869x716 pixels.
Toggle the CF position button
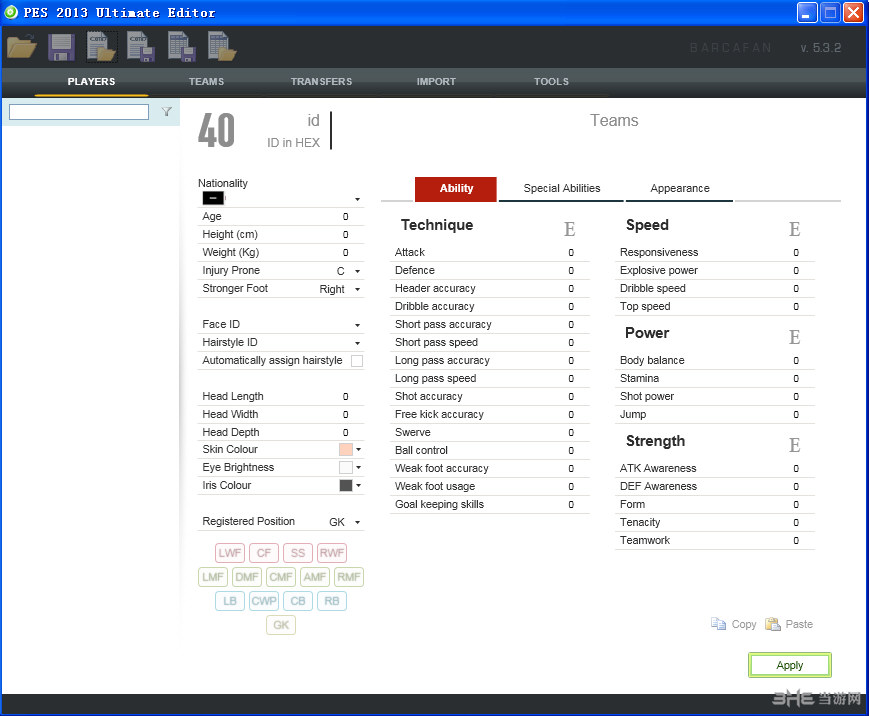(x=264, y=553)
